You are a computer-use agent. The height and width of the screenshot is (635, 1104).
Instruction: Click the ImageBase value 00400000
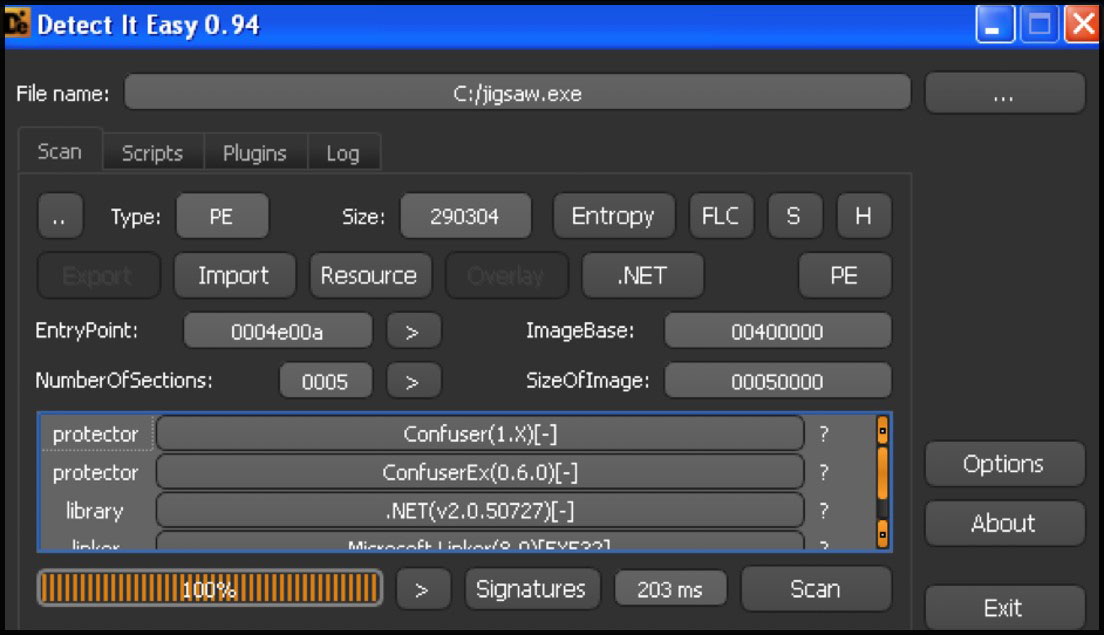(777, 331)
